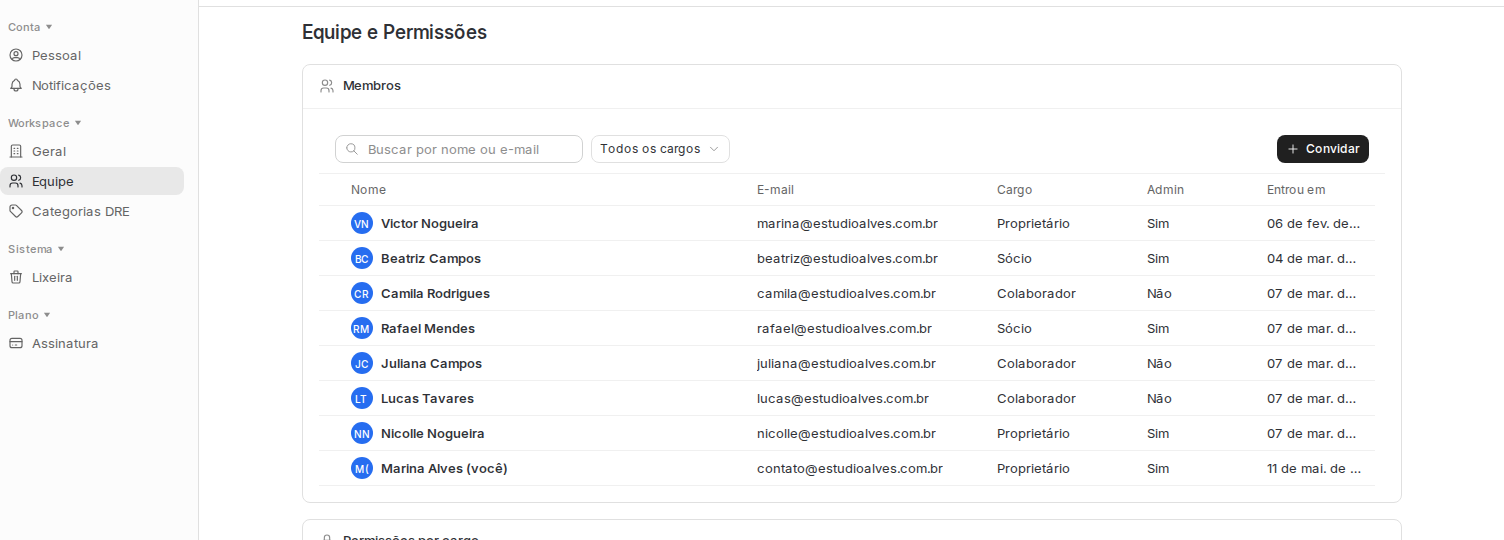The image size is (1504, 540).
Task: Focus the Buscar por nome ou e-mail field
Action: 459,149
